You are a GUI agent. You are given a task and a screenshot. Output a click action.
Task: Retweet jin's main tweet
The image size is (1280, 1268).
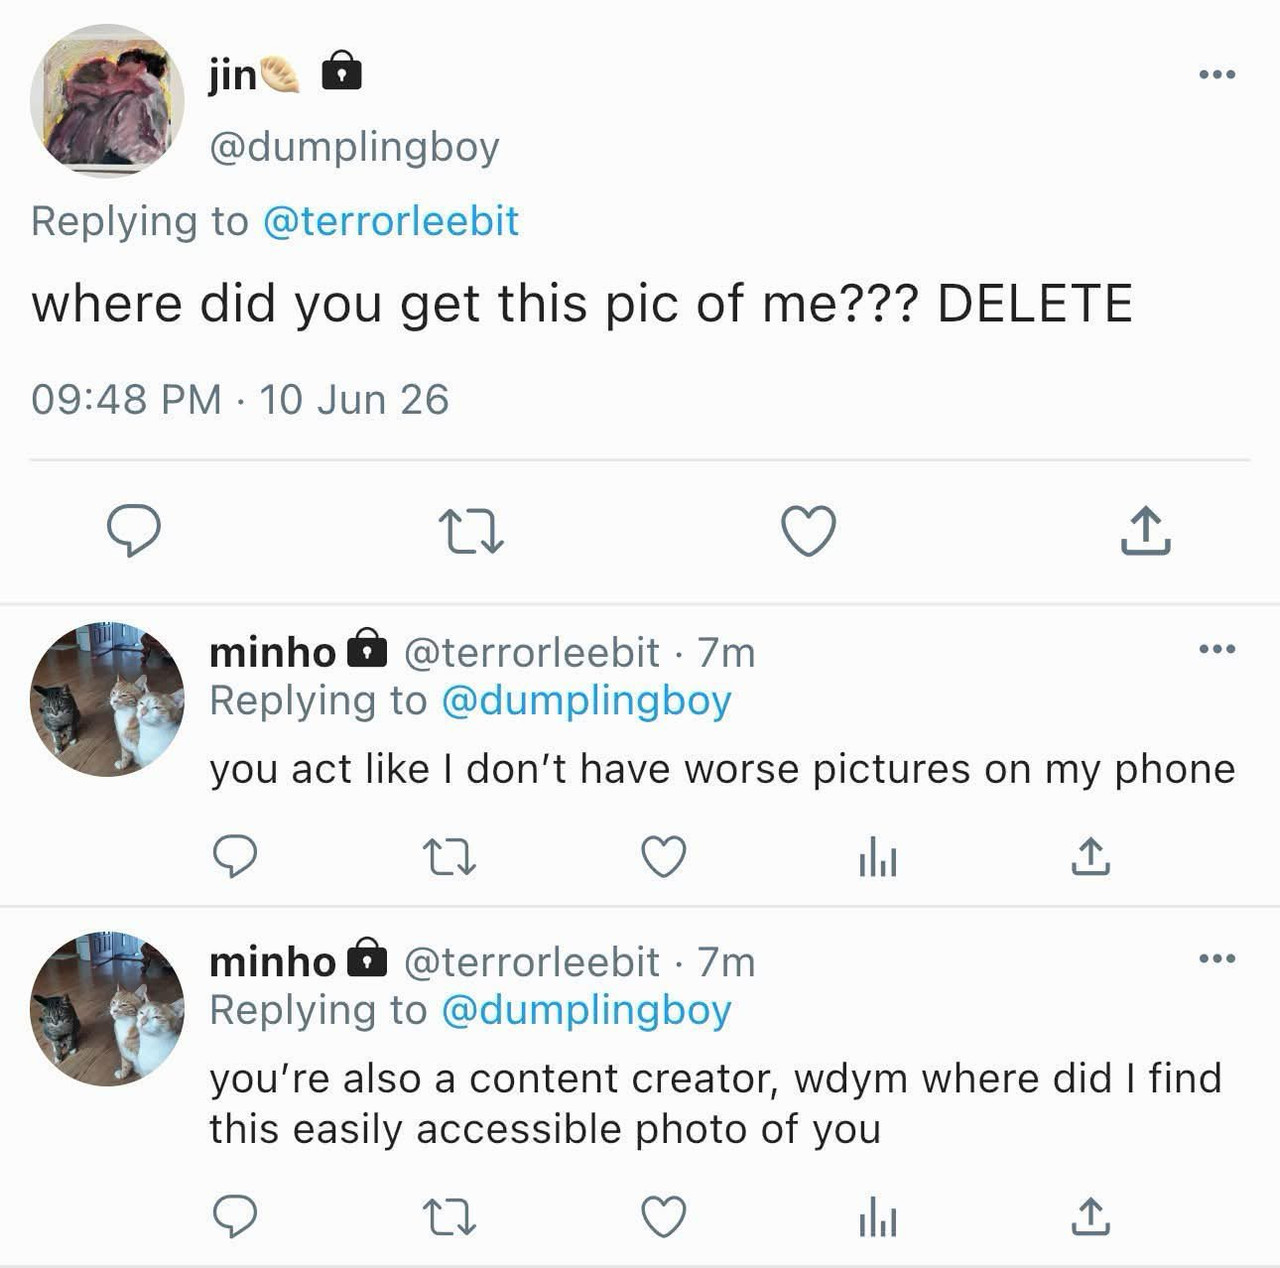(472, 532)
